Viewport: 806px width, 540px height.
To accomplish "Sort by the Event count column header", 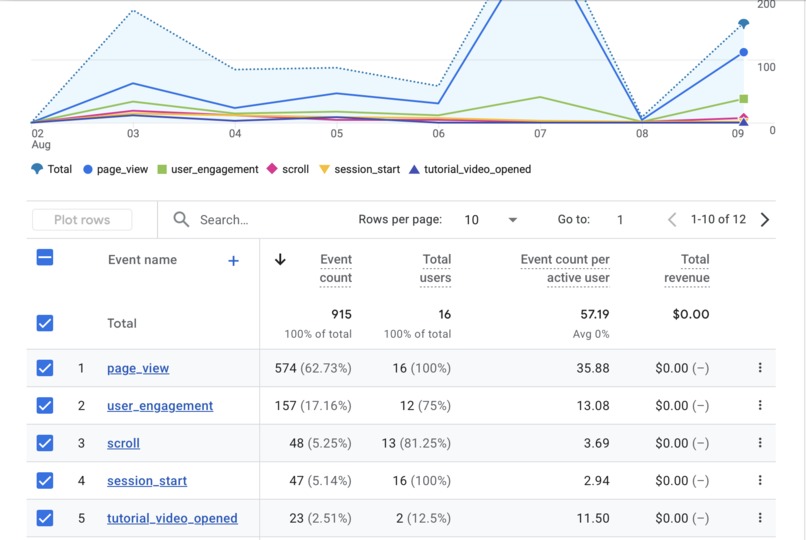I will coord(336,269).
